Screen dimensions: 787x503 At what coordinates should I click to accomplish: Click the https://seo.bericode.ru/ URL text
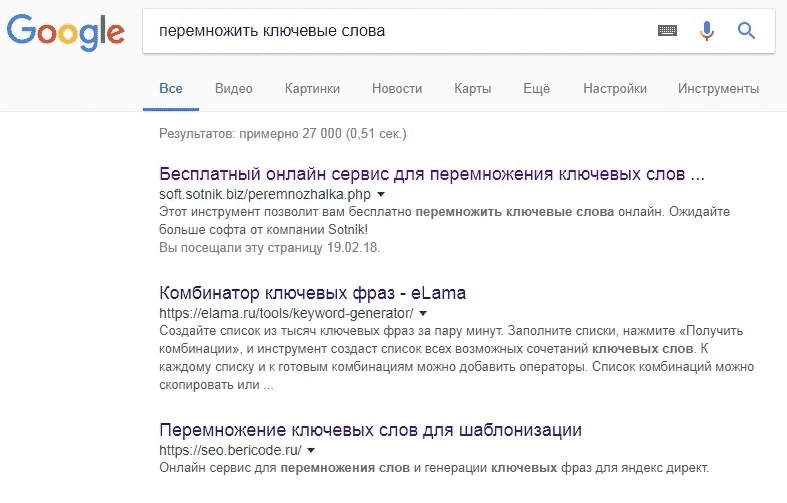tap(230, 450)
